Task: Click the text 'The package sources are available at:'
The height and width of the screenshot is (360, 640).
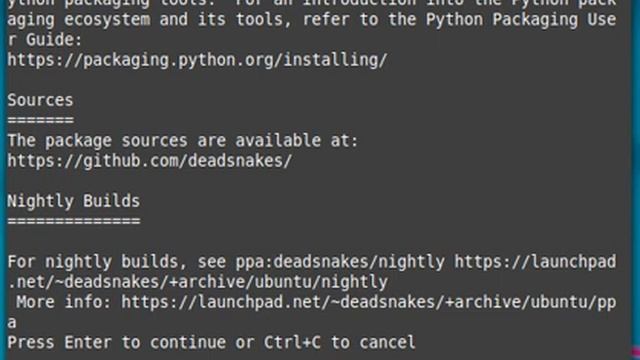Action: tap(182, 141)
